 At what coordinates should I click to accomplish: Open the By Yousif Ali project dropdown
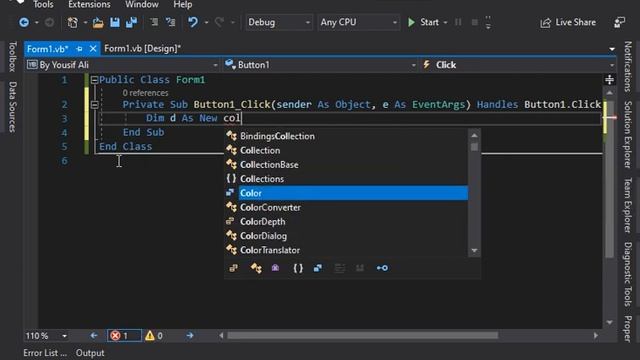(122, 65)
